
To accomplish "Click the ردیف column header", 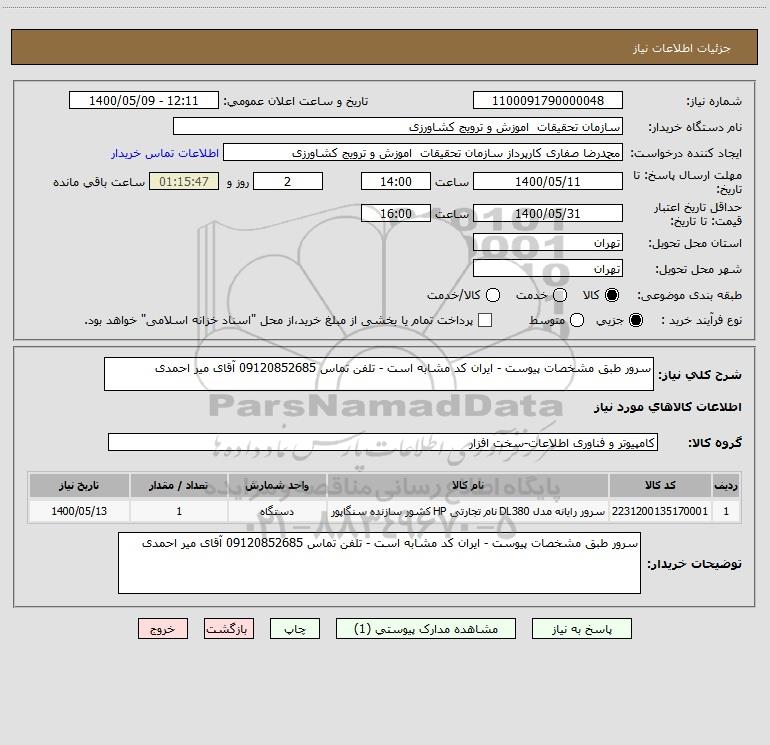I will click(x=726, y=485).
